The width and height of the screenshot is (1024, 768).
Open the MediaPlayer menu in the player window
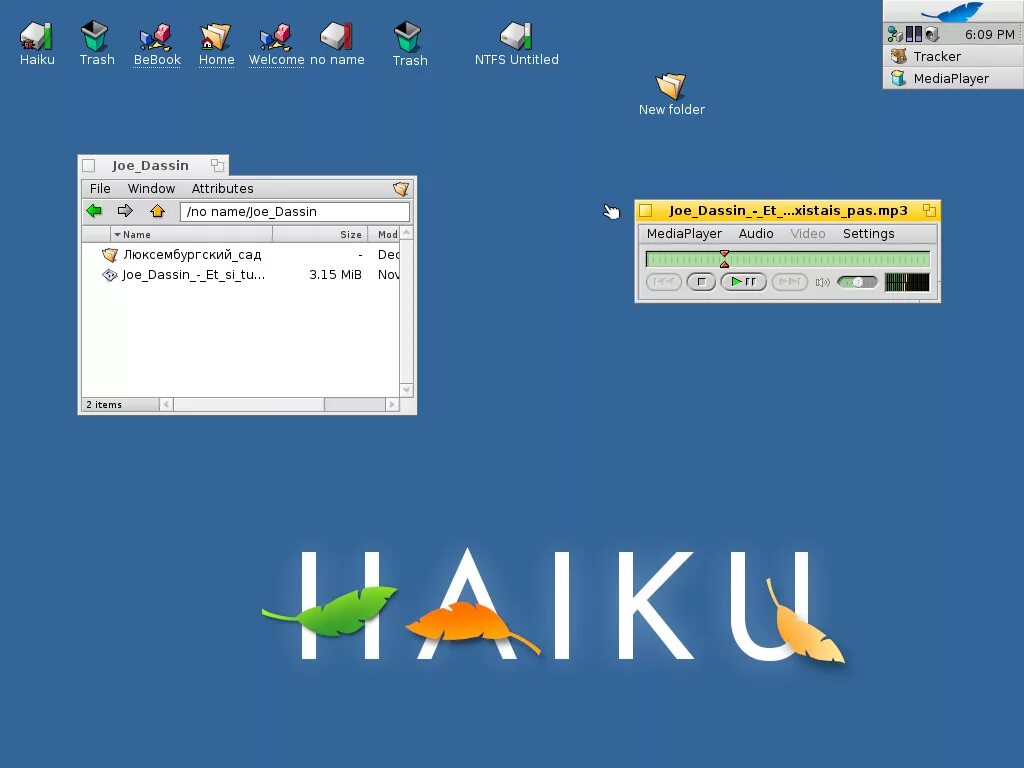pyautogui.click(x=684, y=234)
